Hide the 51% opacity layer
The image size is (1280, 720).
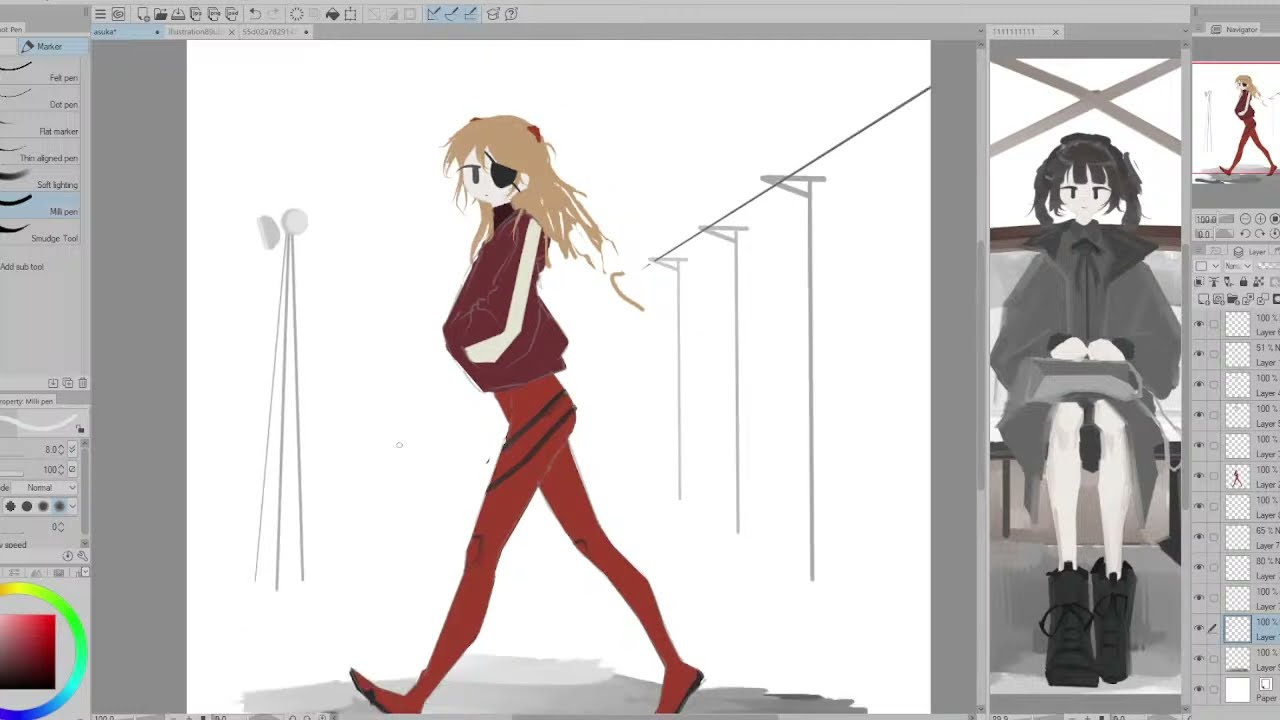[1199, 354]
